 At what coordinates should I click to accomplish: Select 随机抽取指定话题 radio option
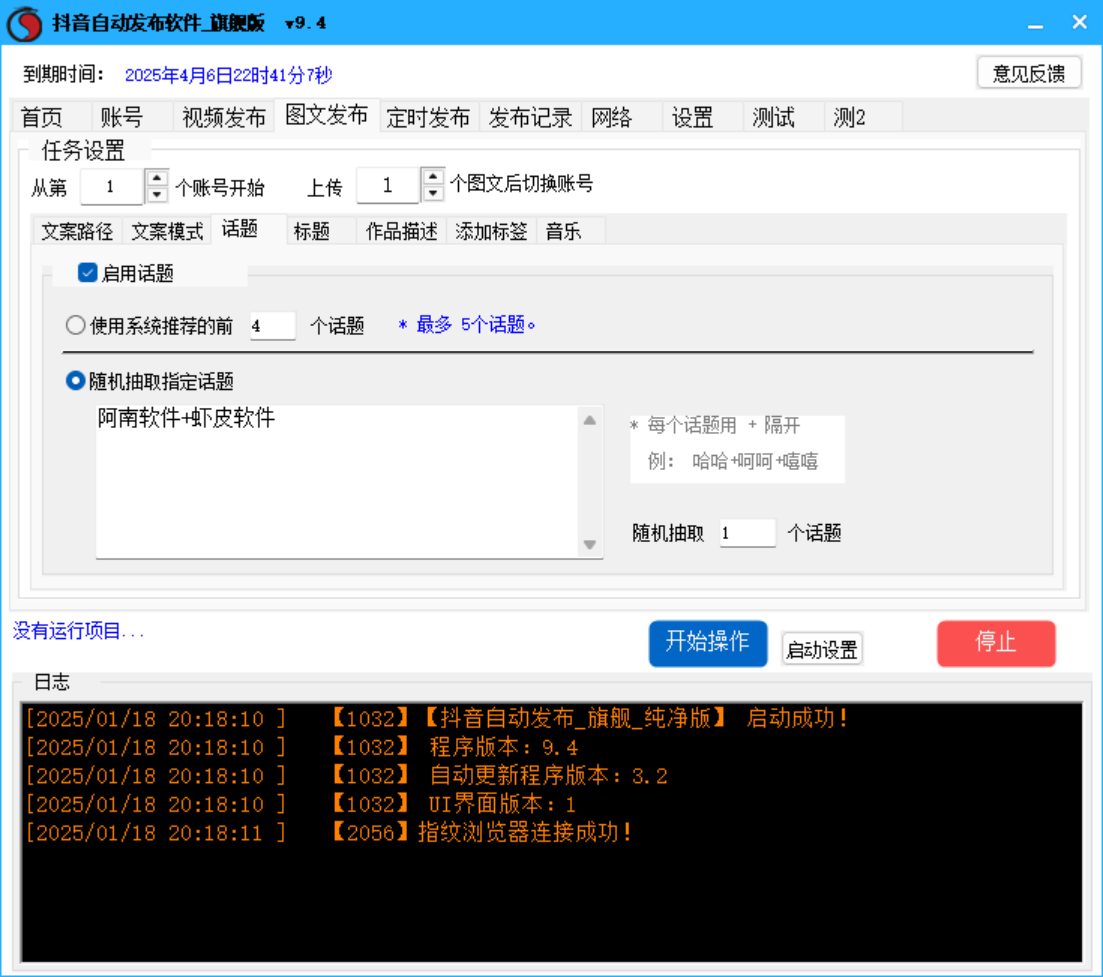click(75, 381)
